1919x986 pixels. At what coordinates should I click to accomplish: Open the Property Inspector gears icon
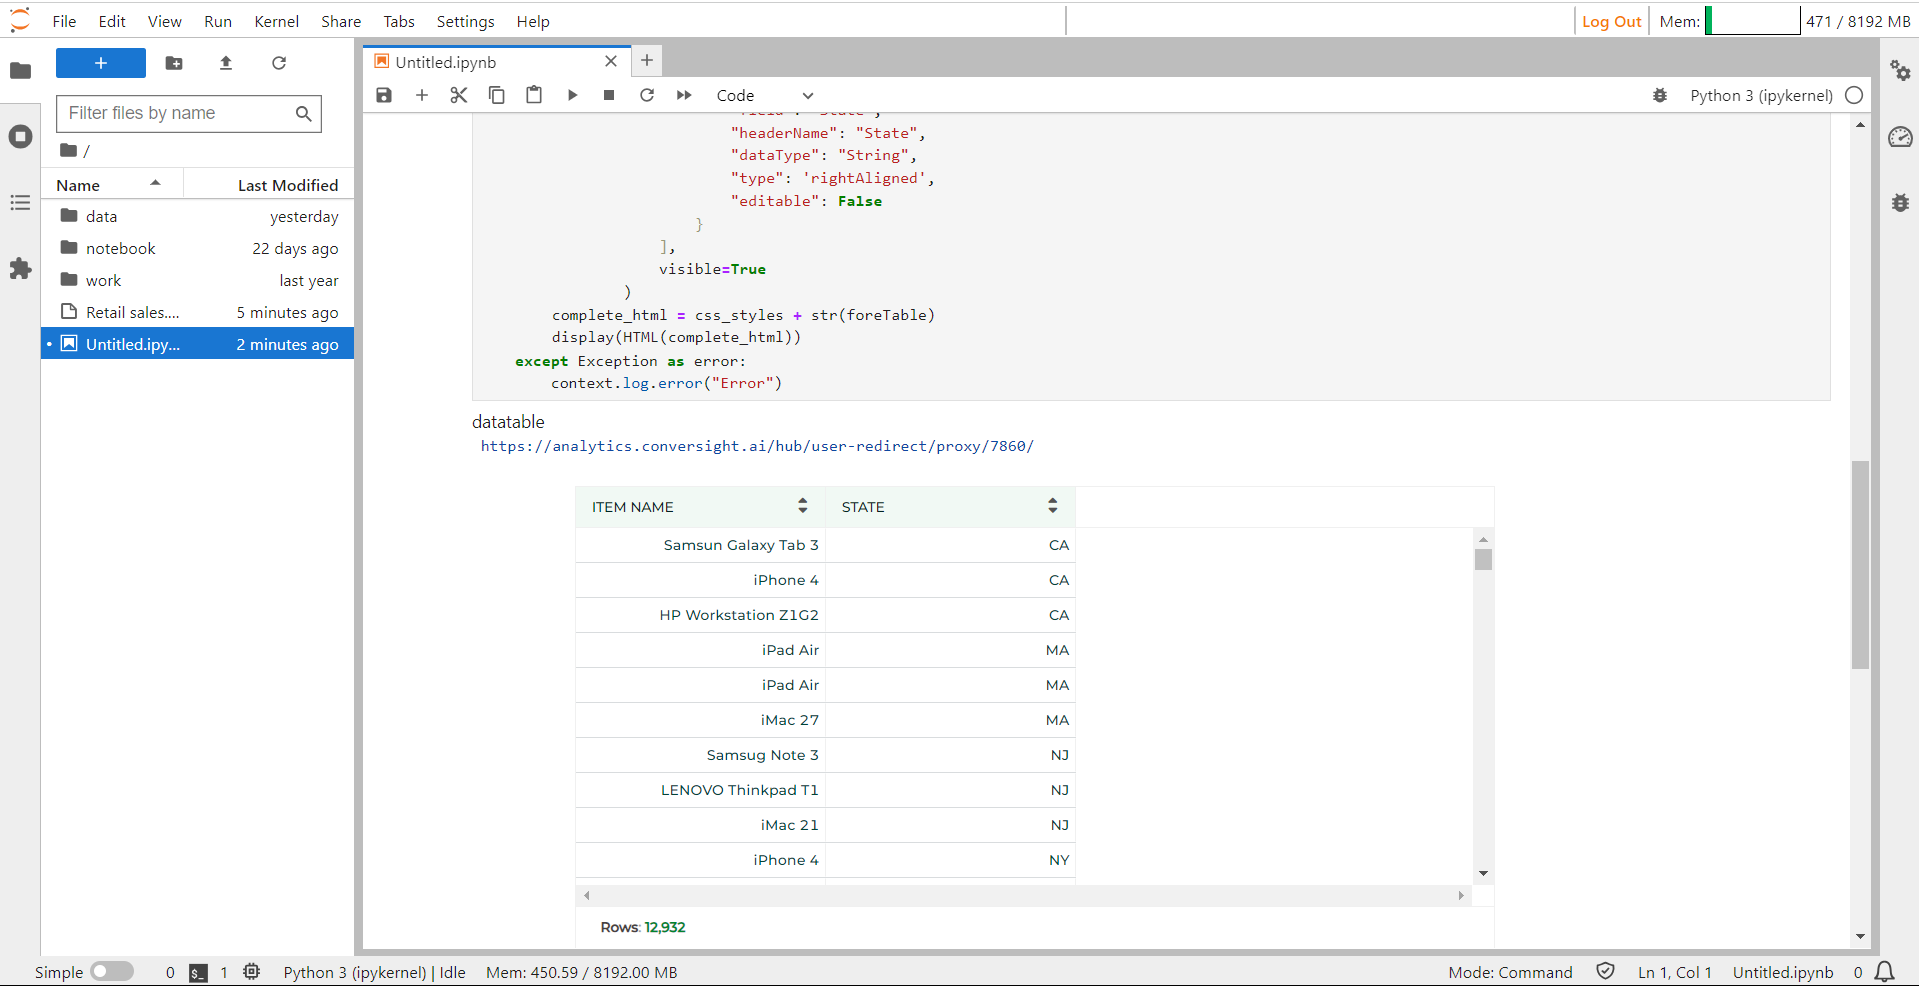[x=1900, y=70]
